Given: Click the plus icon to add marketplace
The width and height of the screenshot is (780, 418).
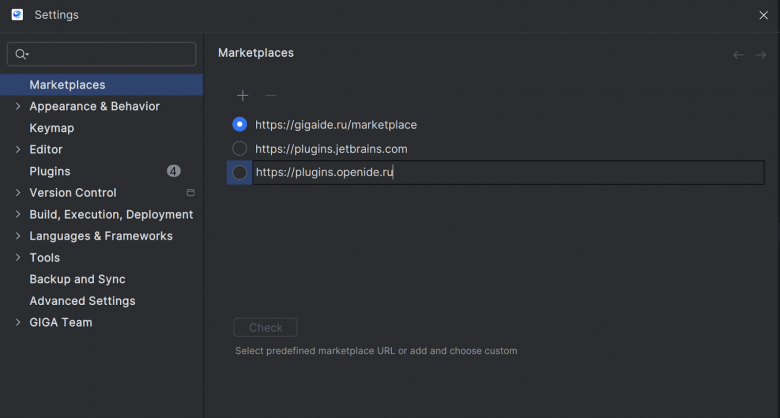Looking at the screenshot, I should (242, 96).
